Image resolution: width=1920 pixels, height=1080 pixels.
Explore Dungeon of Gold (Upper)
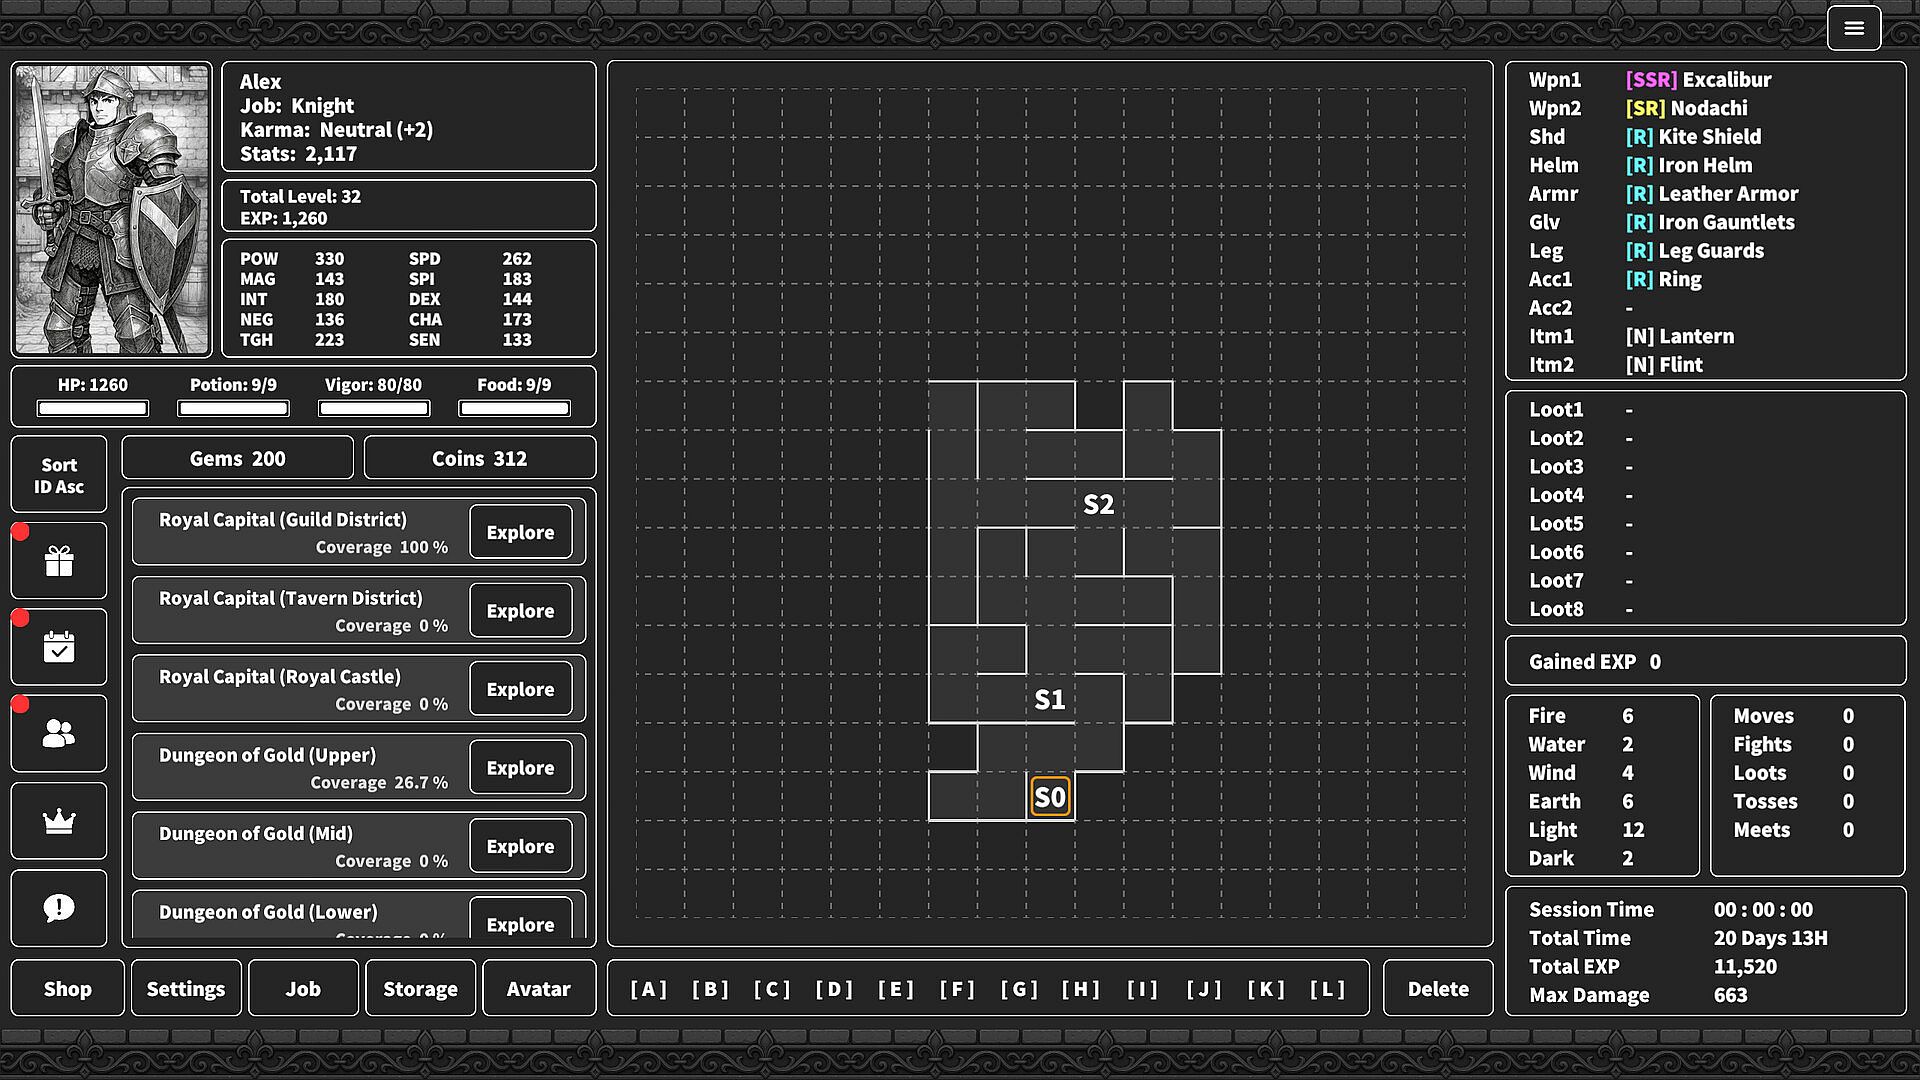(520, 768)
